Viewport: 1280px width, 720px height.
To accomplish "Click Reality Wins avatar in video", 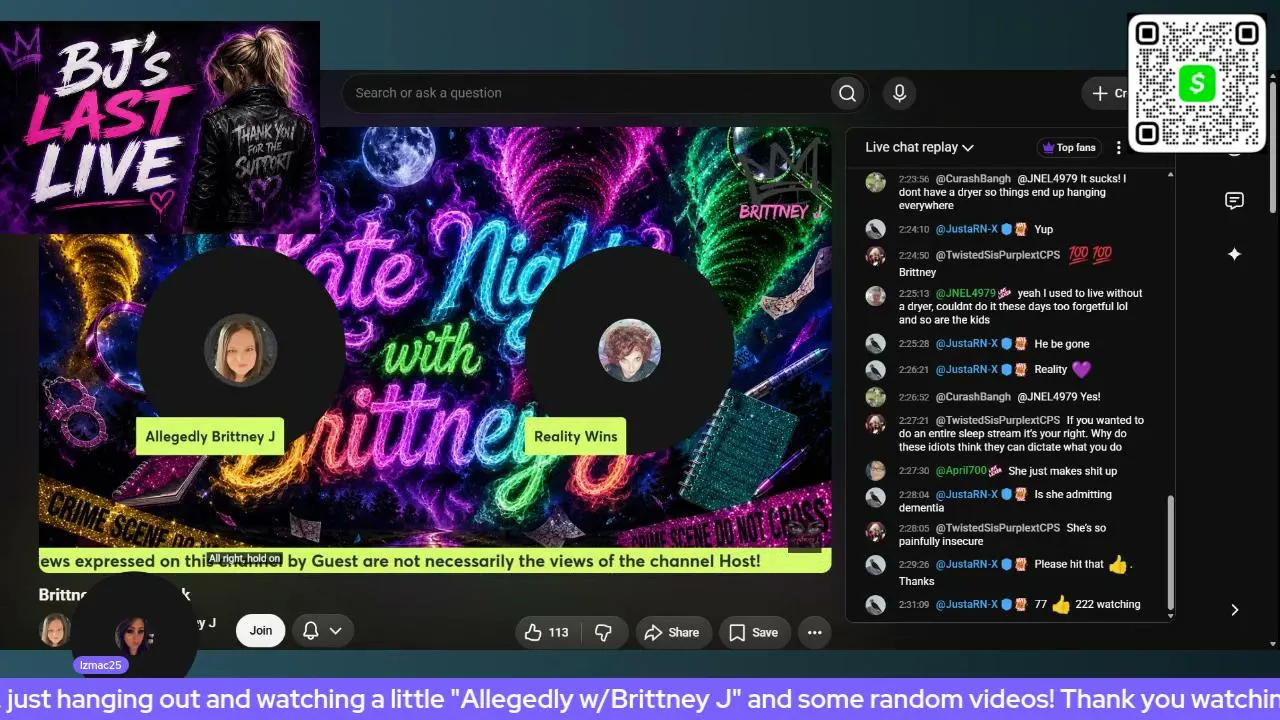I will coord(629,350).
